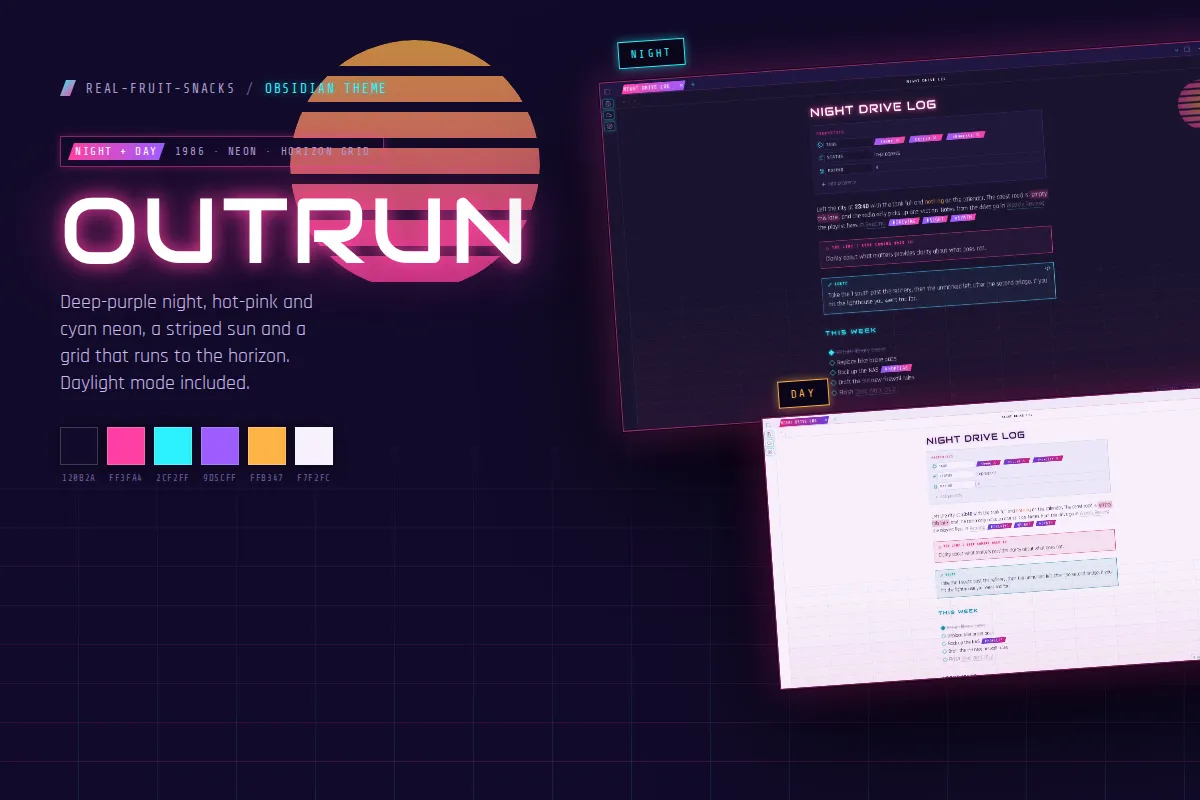This screenshot has height=800, width=1200.
Task: Select the Night Drive Log tab in day window
Action: (x=803, y=421)
